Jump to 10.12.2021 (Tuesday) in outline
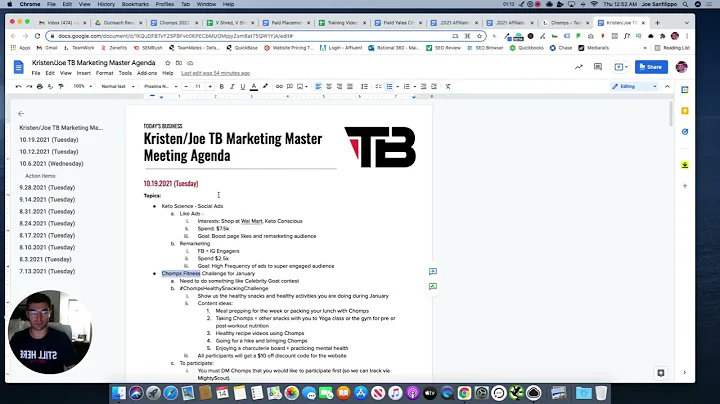 pyautogui.click(x=49, y=152)
